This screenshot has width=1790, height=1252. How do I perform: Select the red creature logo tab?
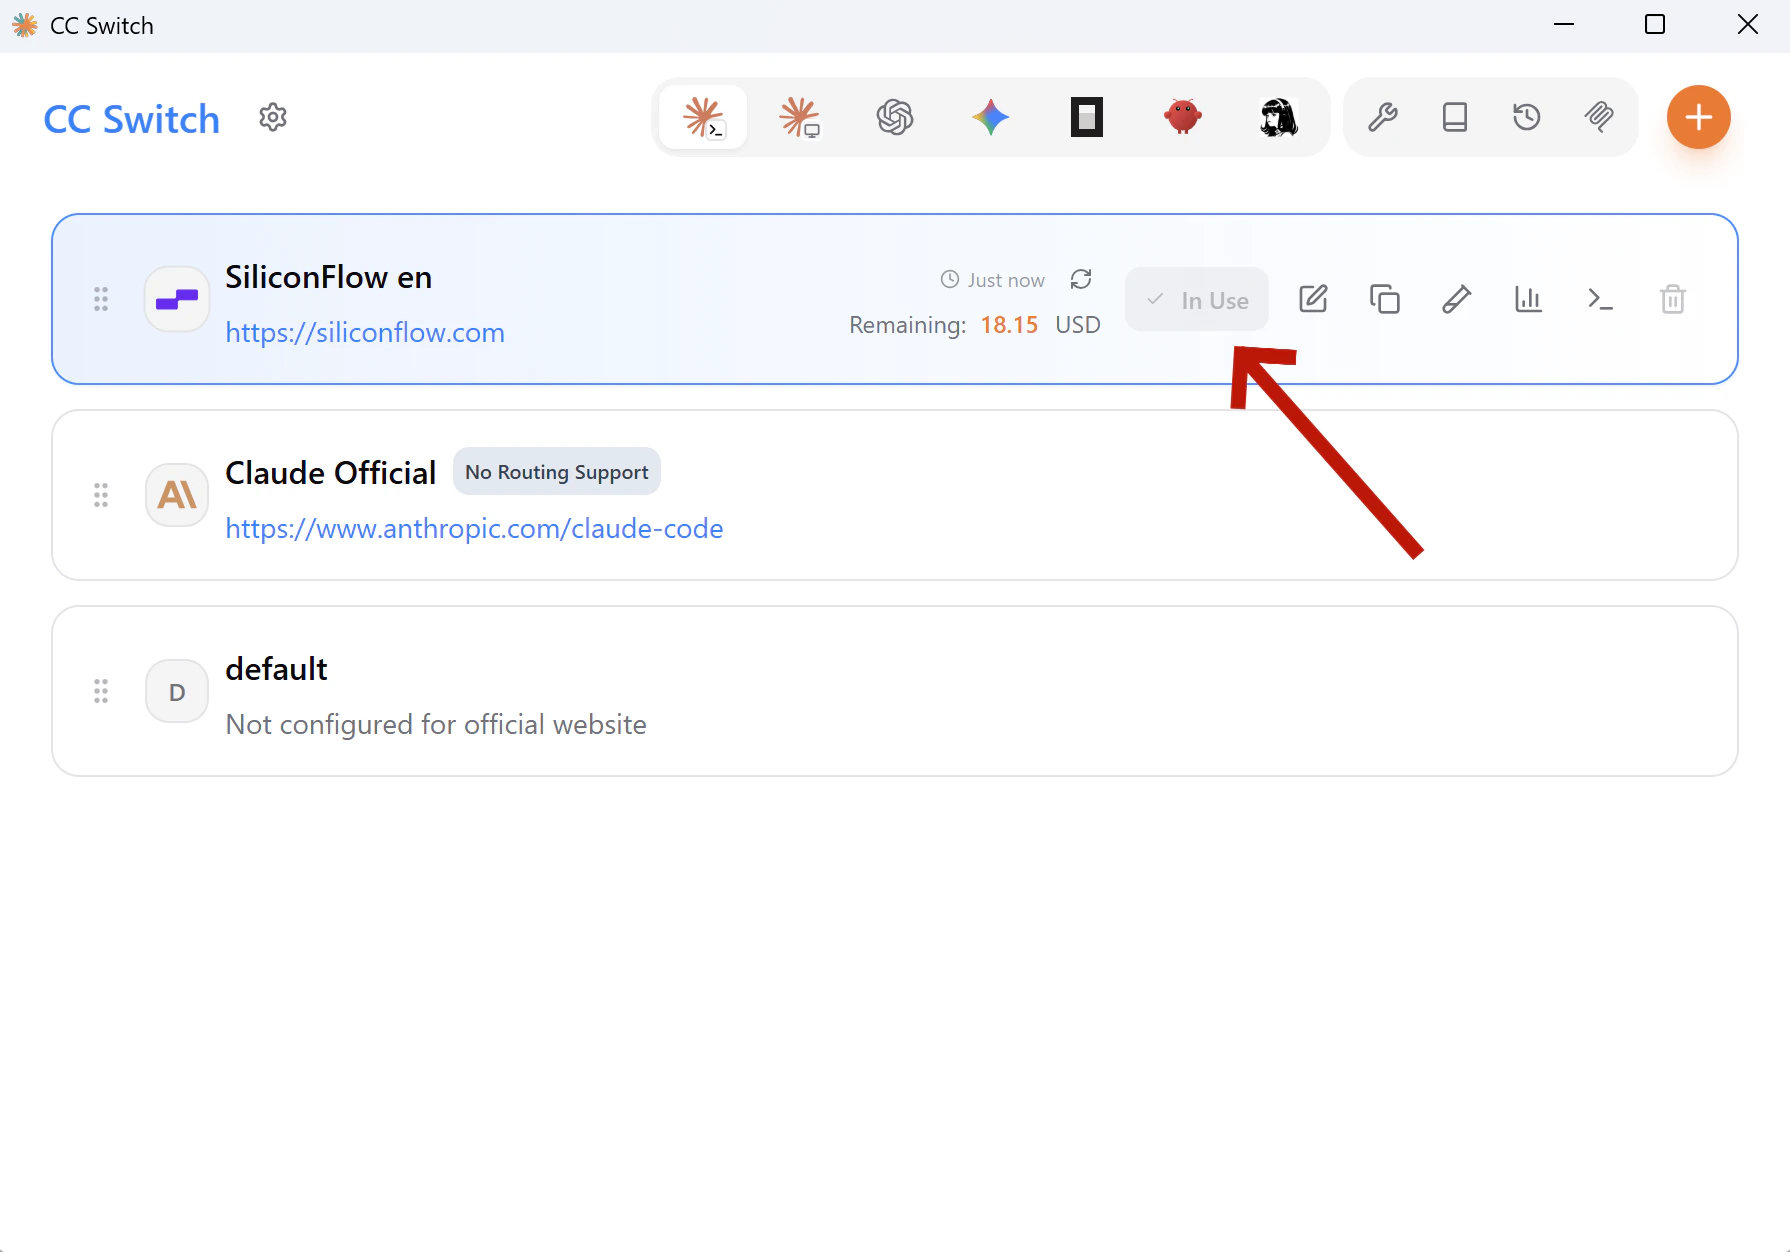(x=1183, y=118)
